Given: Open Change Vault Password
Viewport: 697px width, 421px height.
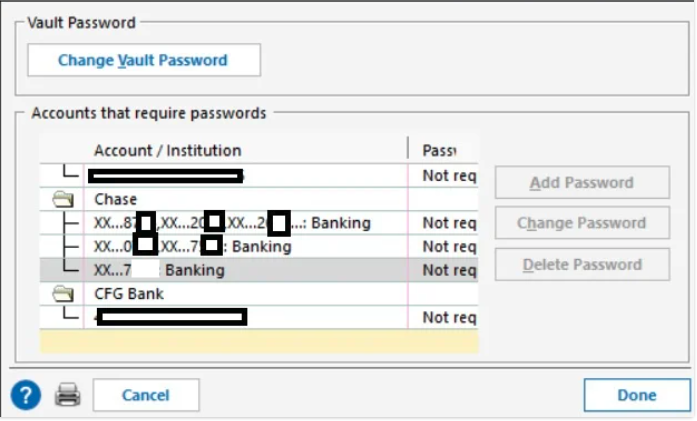Looking at the screenshot, I should 143,60.
